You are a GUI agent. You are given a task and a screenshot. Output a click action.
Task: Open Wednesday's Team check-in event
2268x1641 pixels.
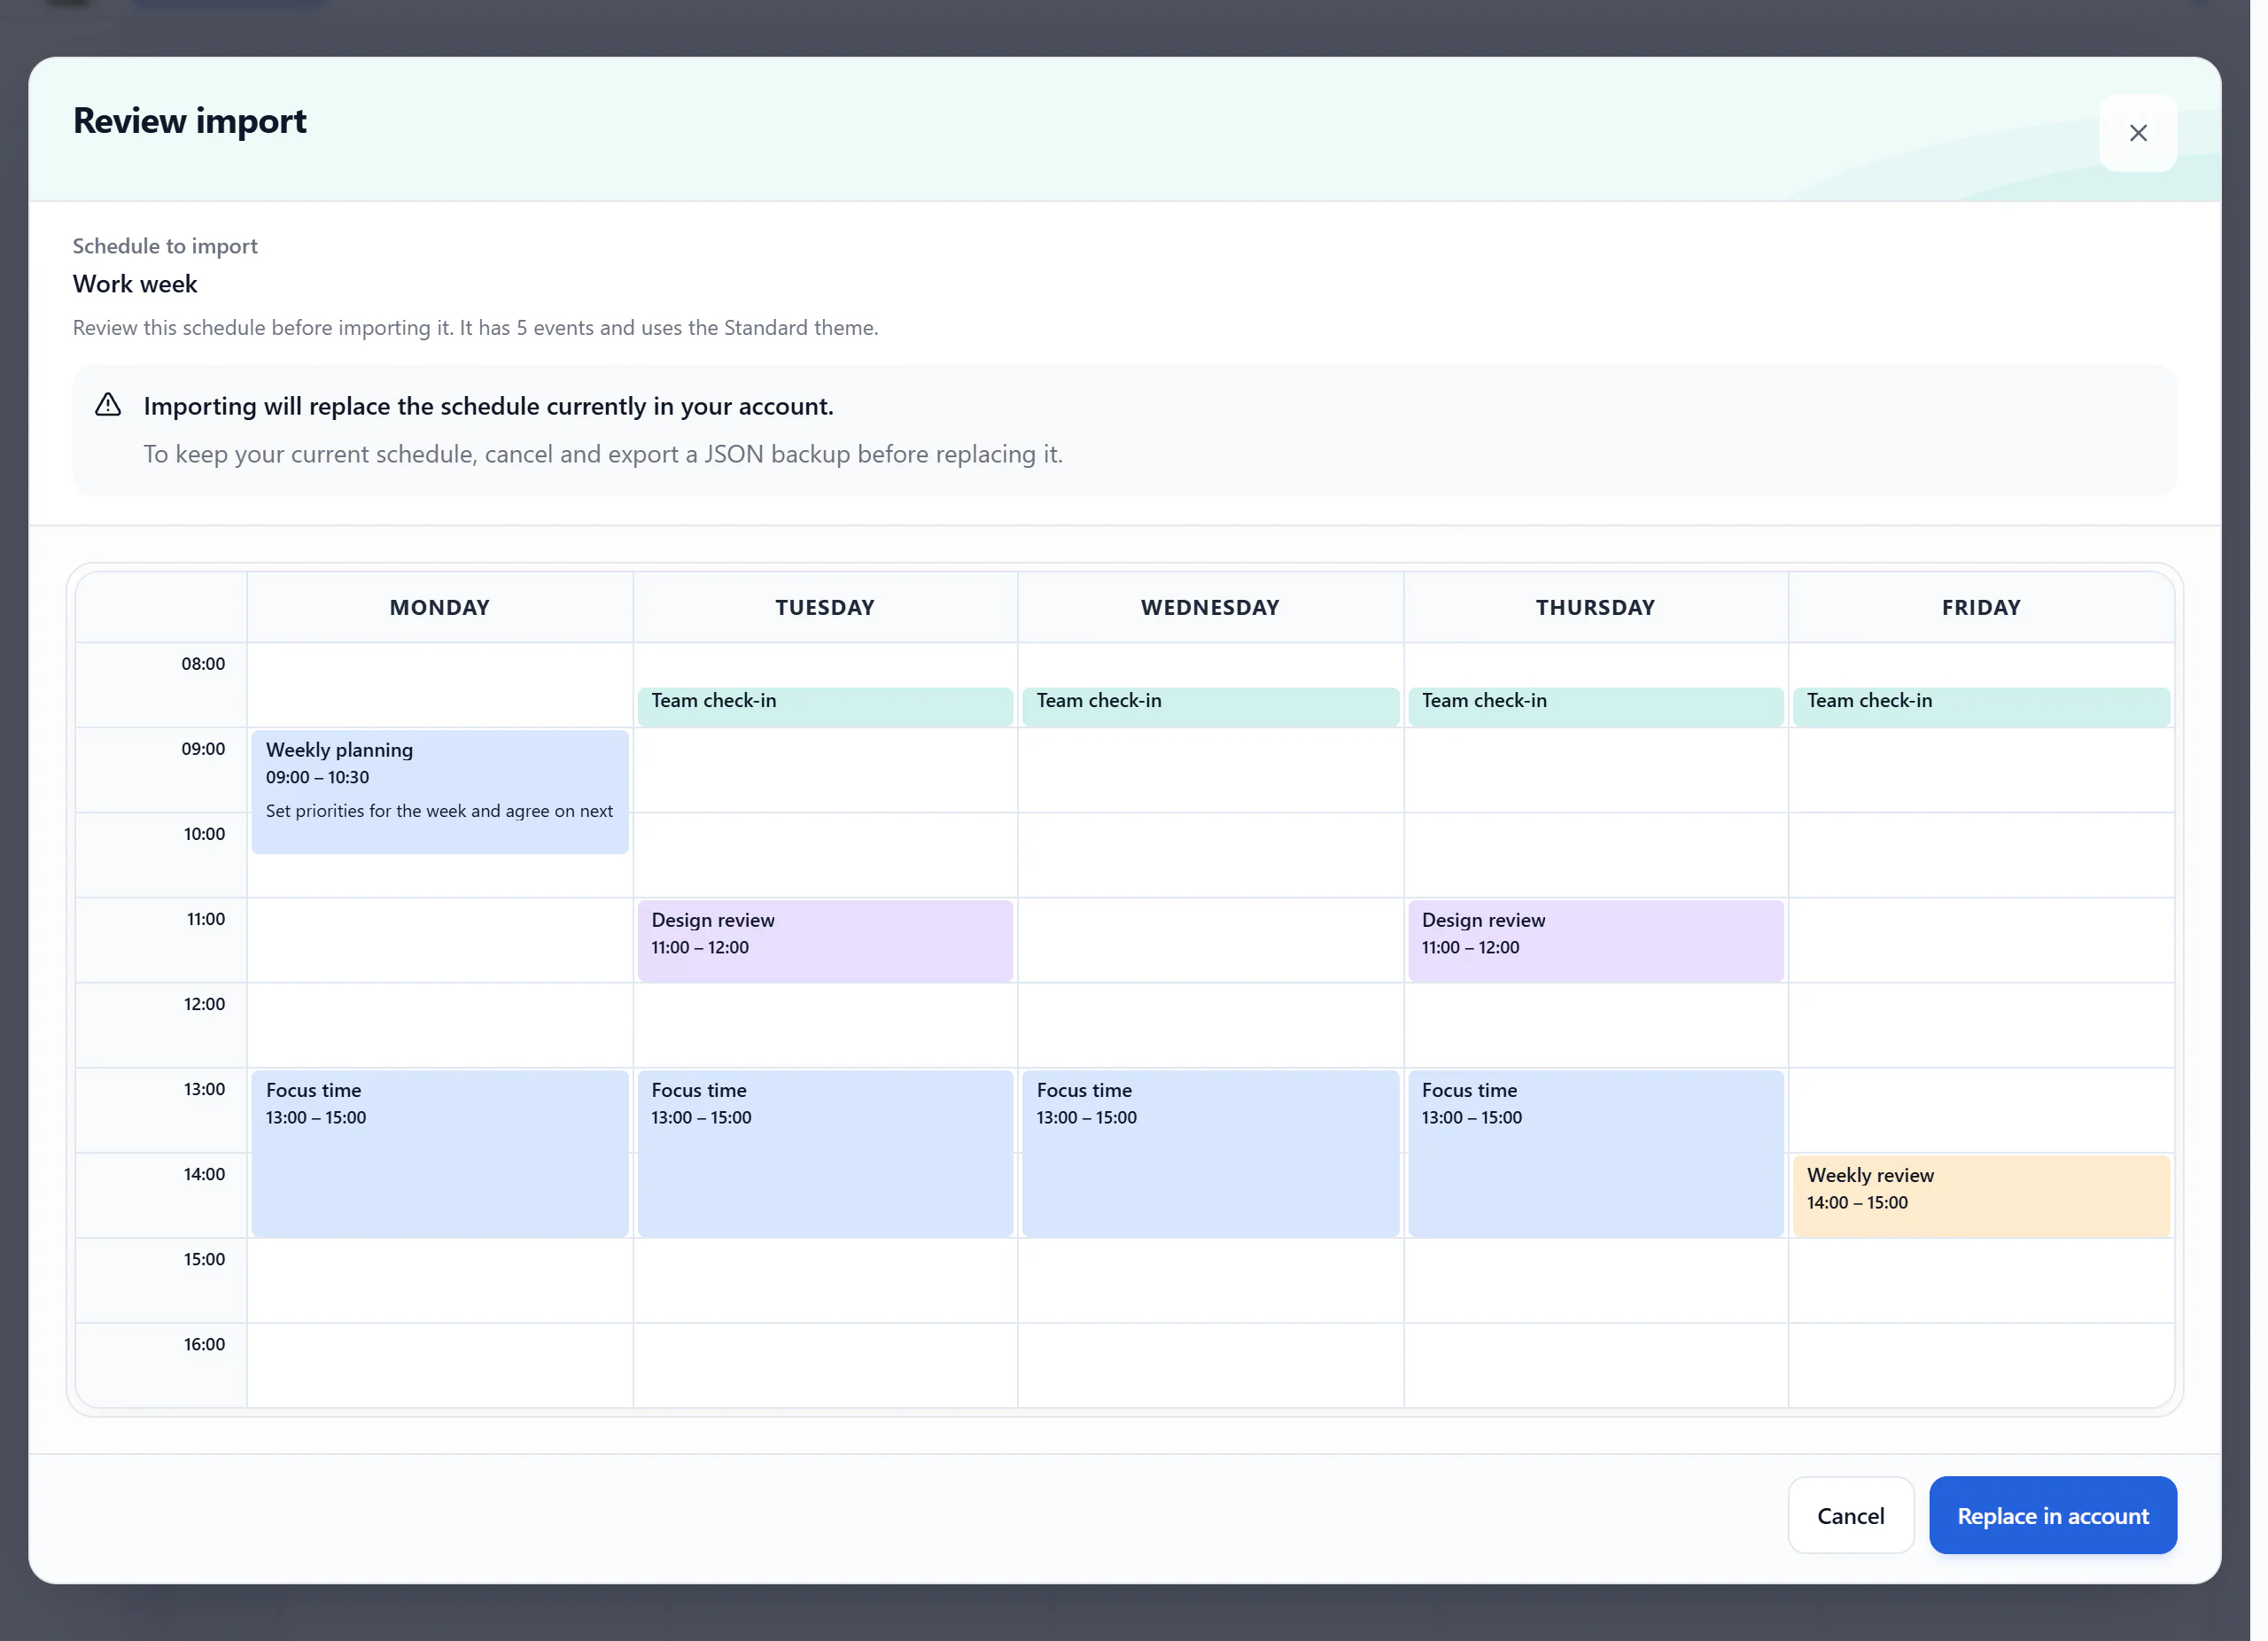(x=1210, y=706)
